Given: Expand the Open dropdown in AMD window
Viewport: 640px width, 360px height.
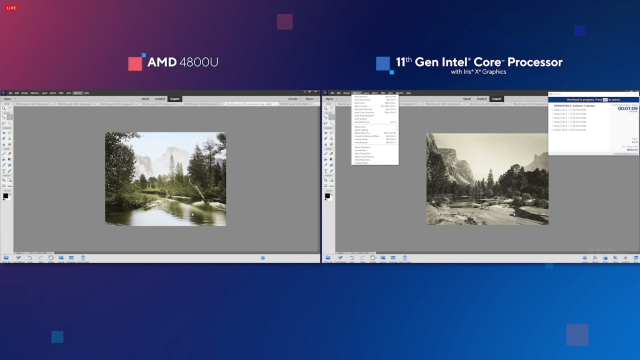Looking at the screenshot, I should click(x=15, y=99).
